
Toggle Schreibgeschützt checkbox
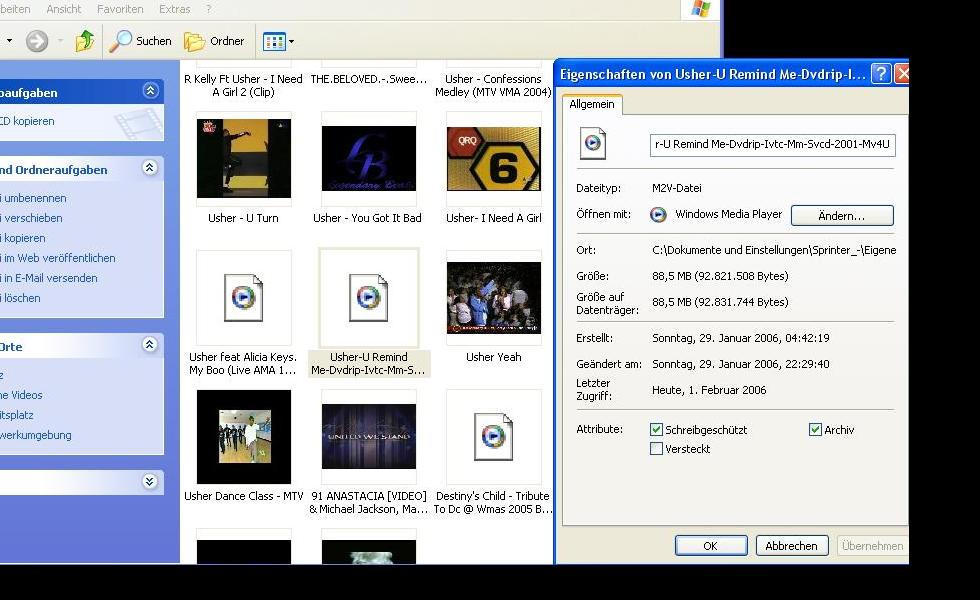pyautogui.click(x=656, y=429)
